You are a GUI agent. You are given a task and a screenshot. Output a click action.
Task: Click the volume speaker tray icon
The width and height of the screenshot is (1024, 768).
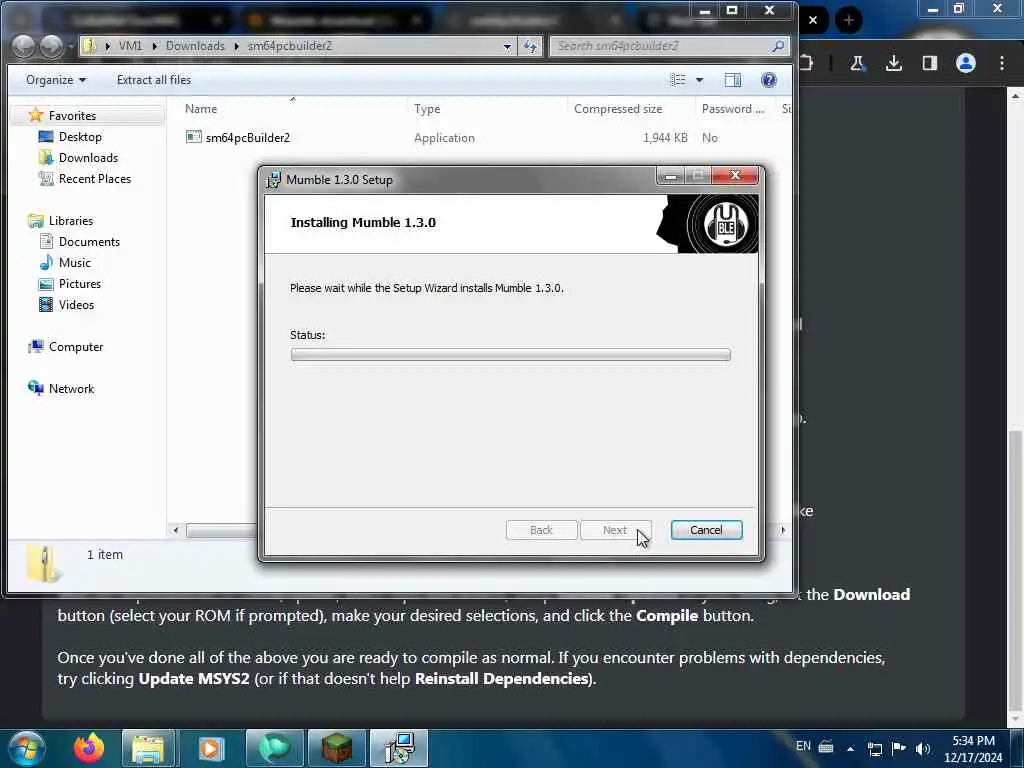pos(923,748)
